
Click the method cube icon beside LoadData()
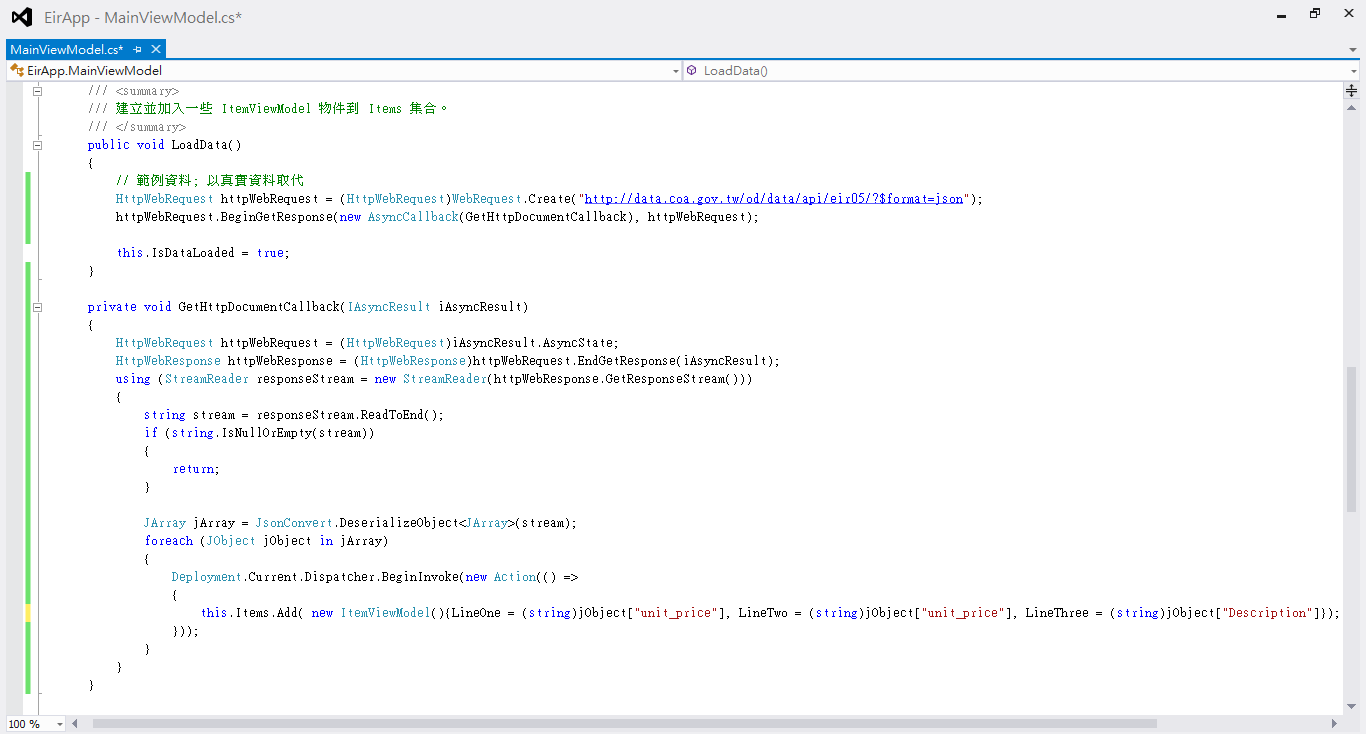pos(692,71)
